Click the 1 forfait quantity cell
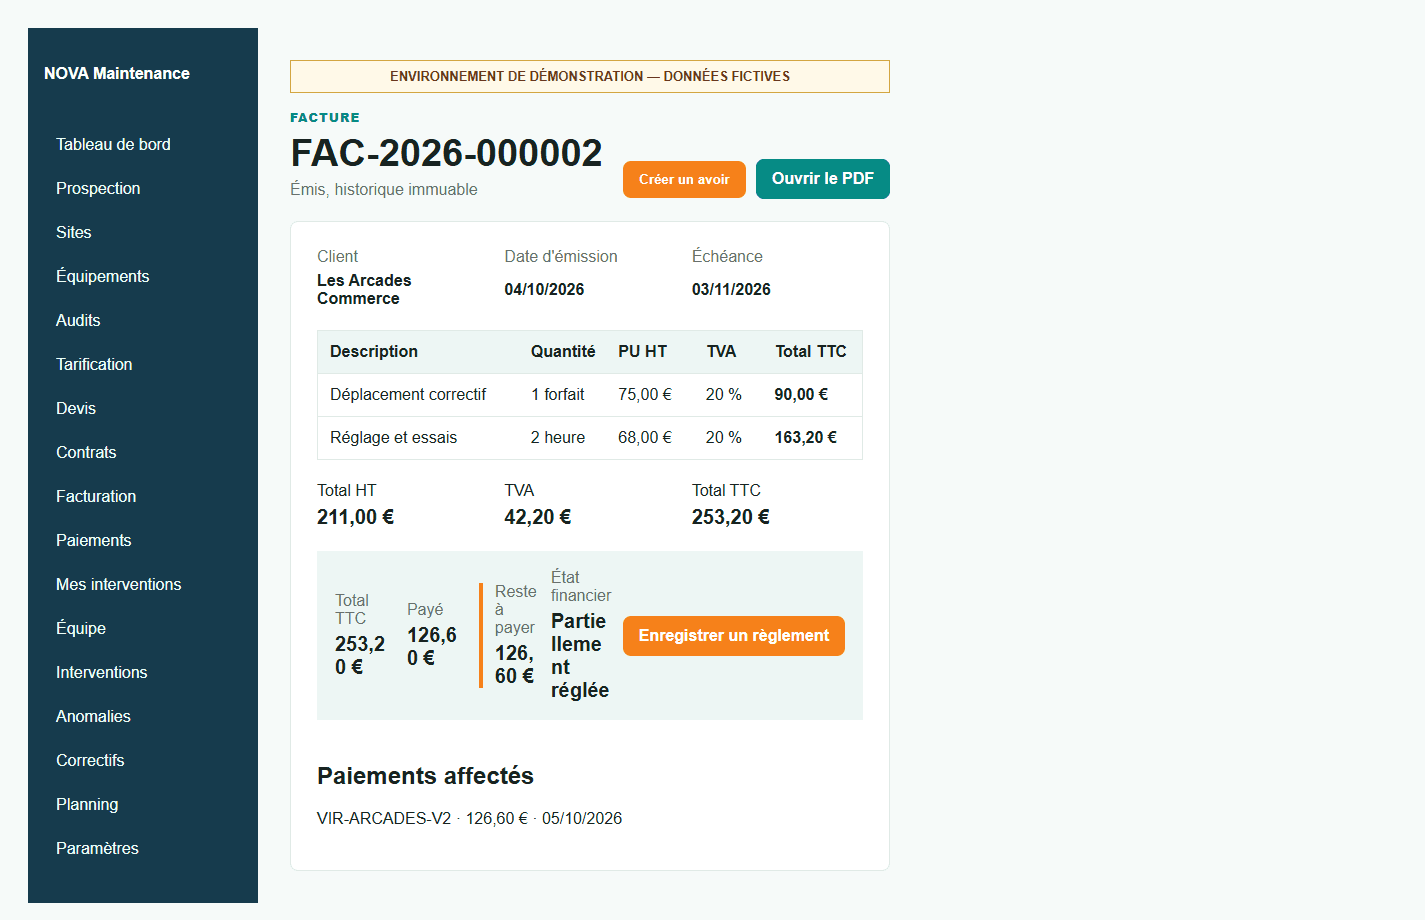Image resolution: width=1425 pixels, height=920 pixels. 558,394
